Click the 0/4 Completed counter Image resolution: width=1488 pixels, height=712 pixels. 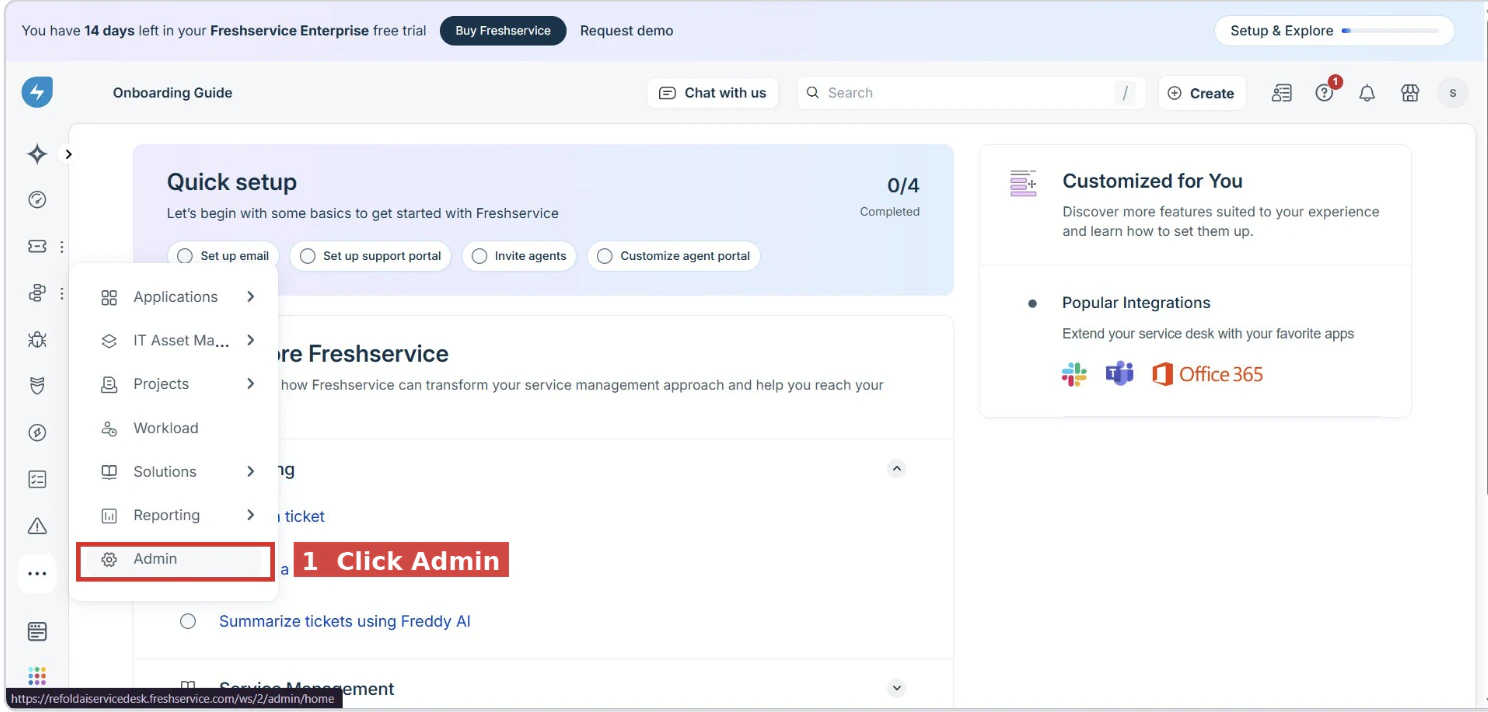(x=890, y=196)
